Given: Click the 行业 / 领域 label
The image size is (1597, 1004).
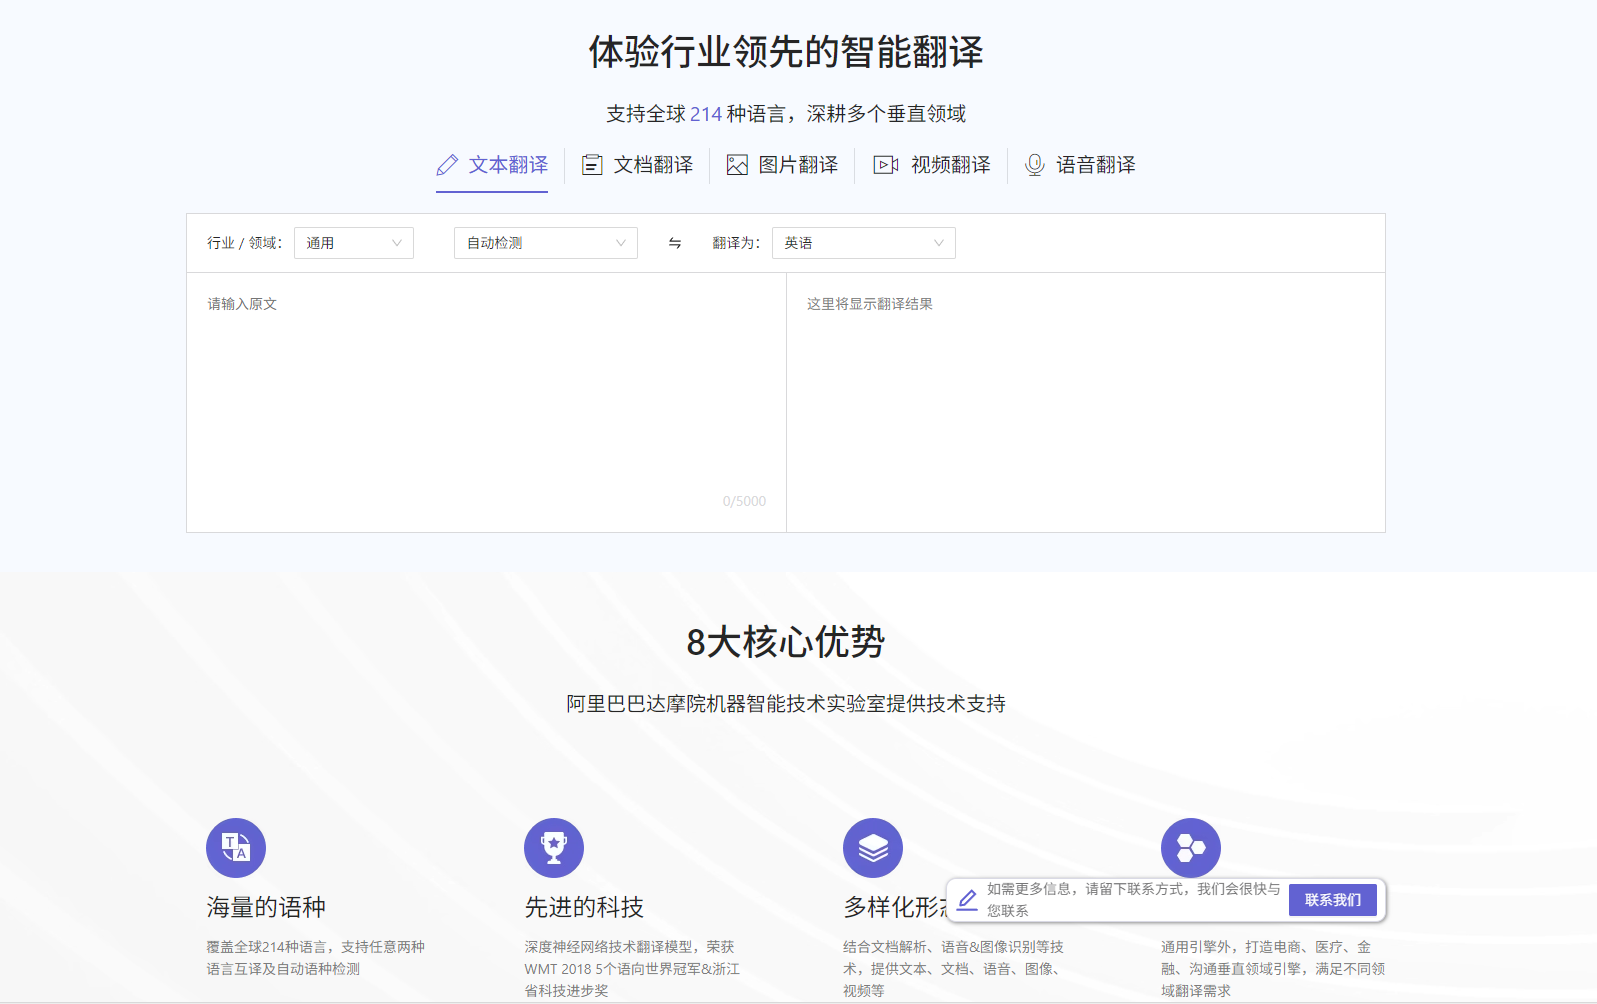Looking at the screenshot, I should click(x=245, y=243).
